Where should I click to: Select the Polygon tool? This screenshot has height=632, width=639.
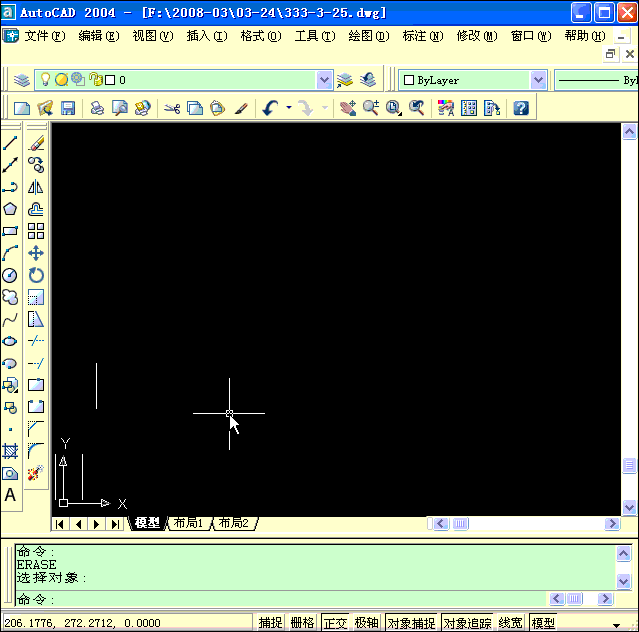[x=10, y=209]
